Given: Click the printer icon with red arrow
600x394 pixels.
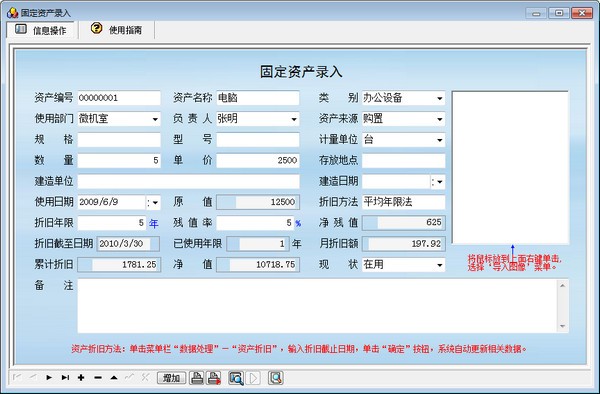Looking at the screenshot, I should tap(214, 378).
